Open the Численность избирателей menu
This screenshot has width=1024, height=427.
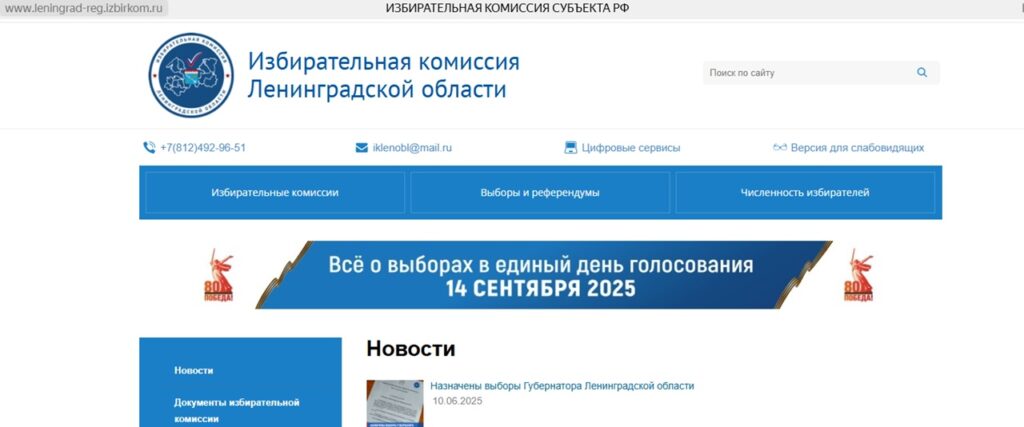805,193
